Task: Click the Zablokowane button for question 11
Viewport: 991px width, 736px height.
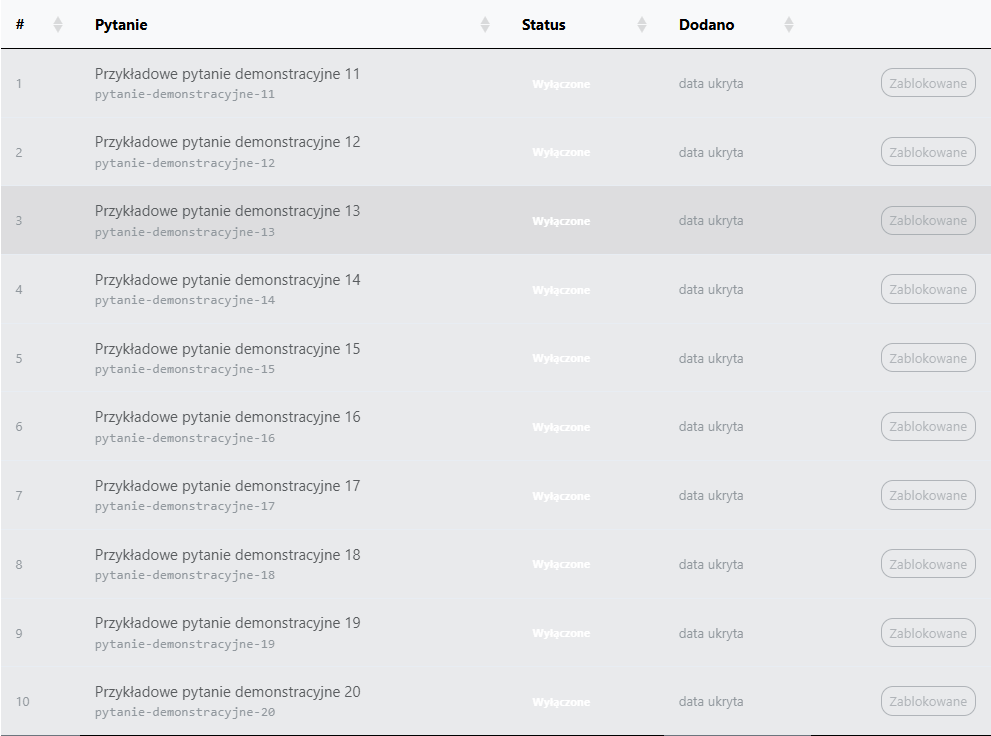Action: click(x=928, y=83)
